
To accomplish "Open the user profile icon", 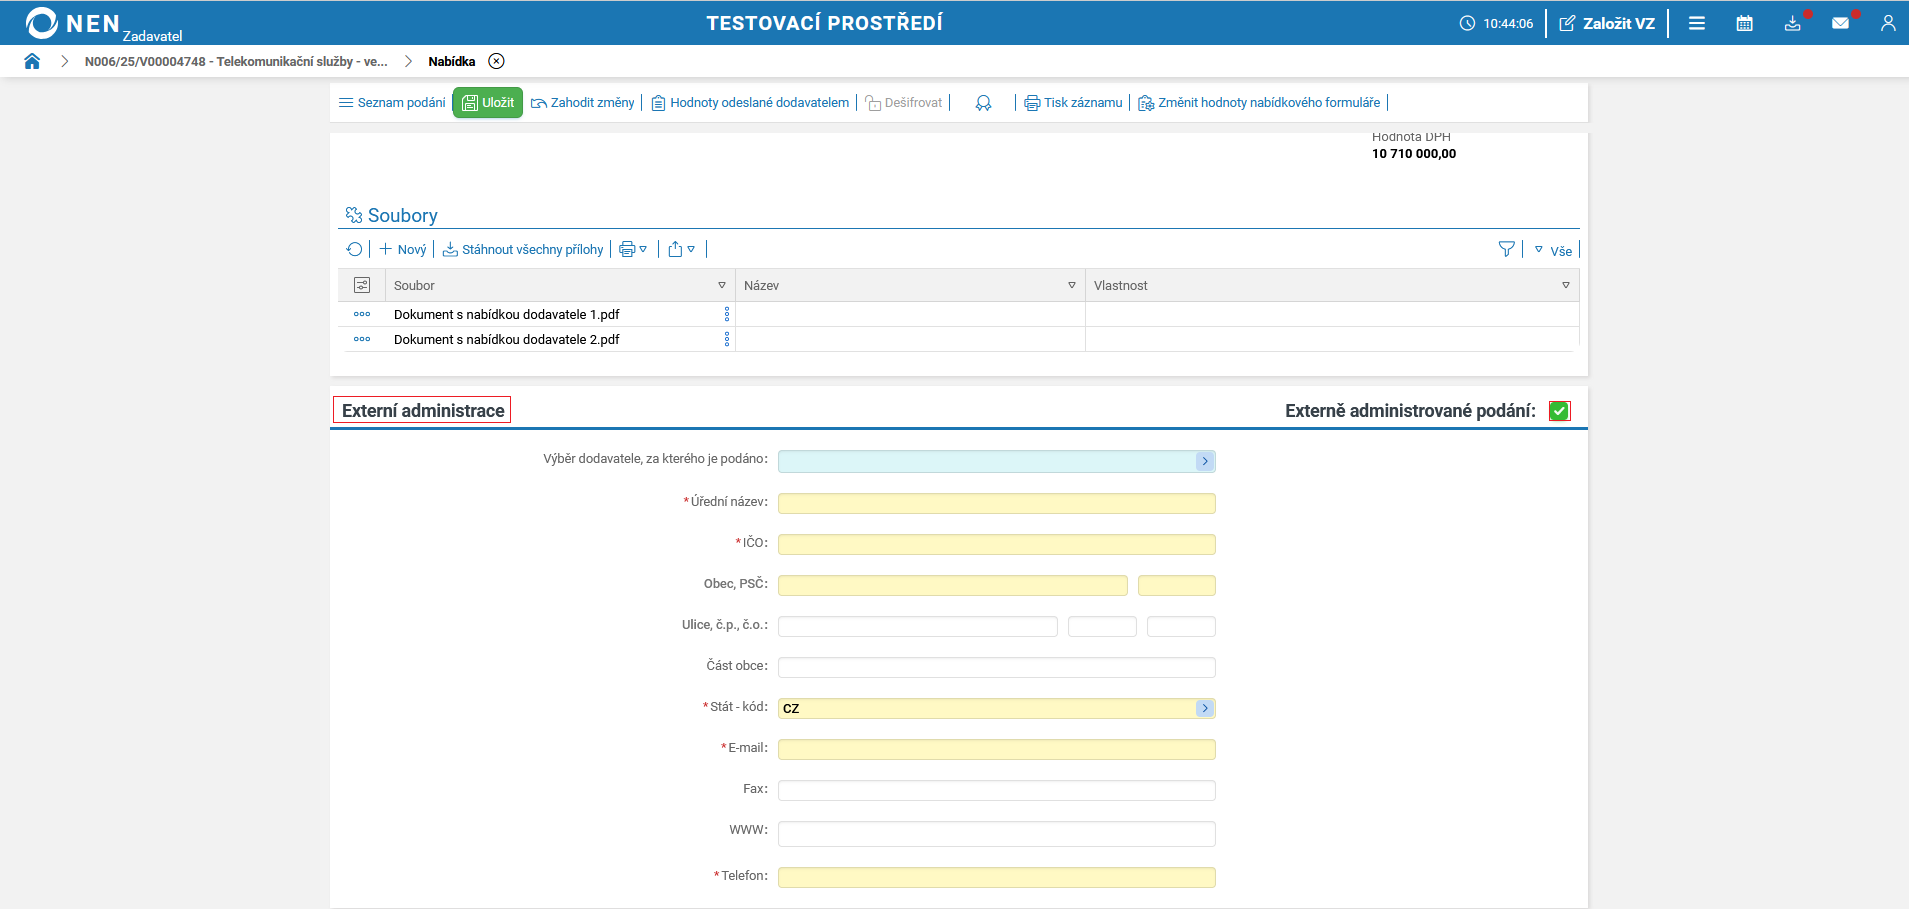I will click(x=1887, y=23).
